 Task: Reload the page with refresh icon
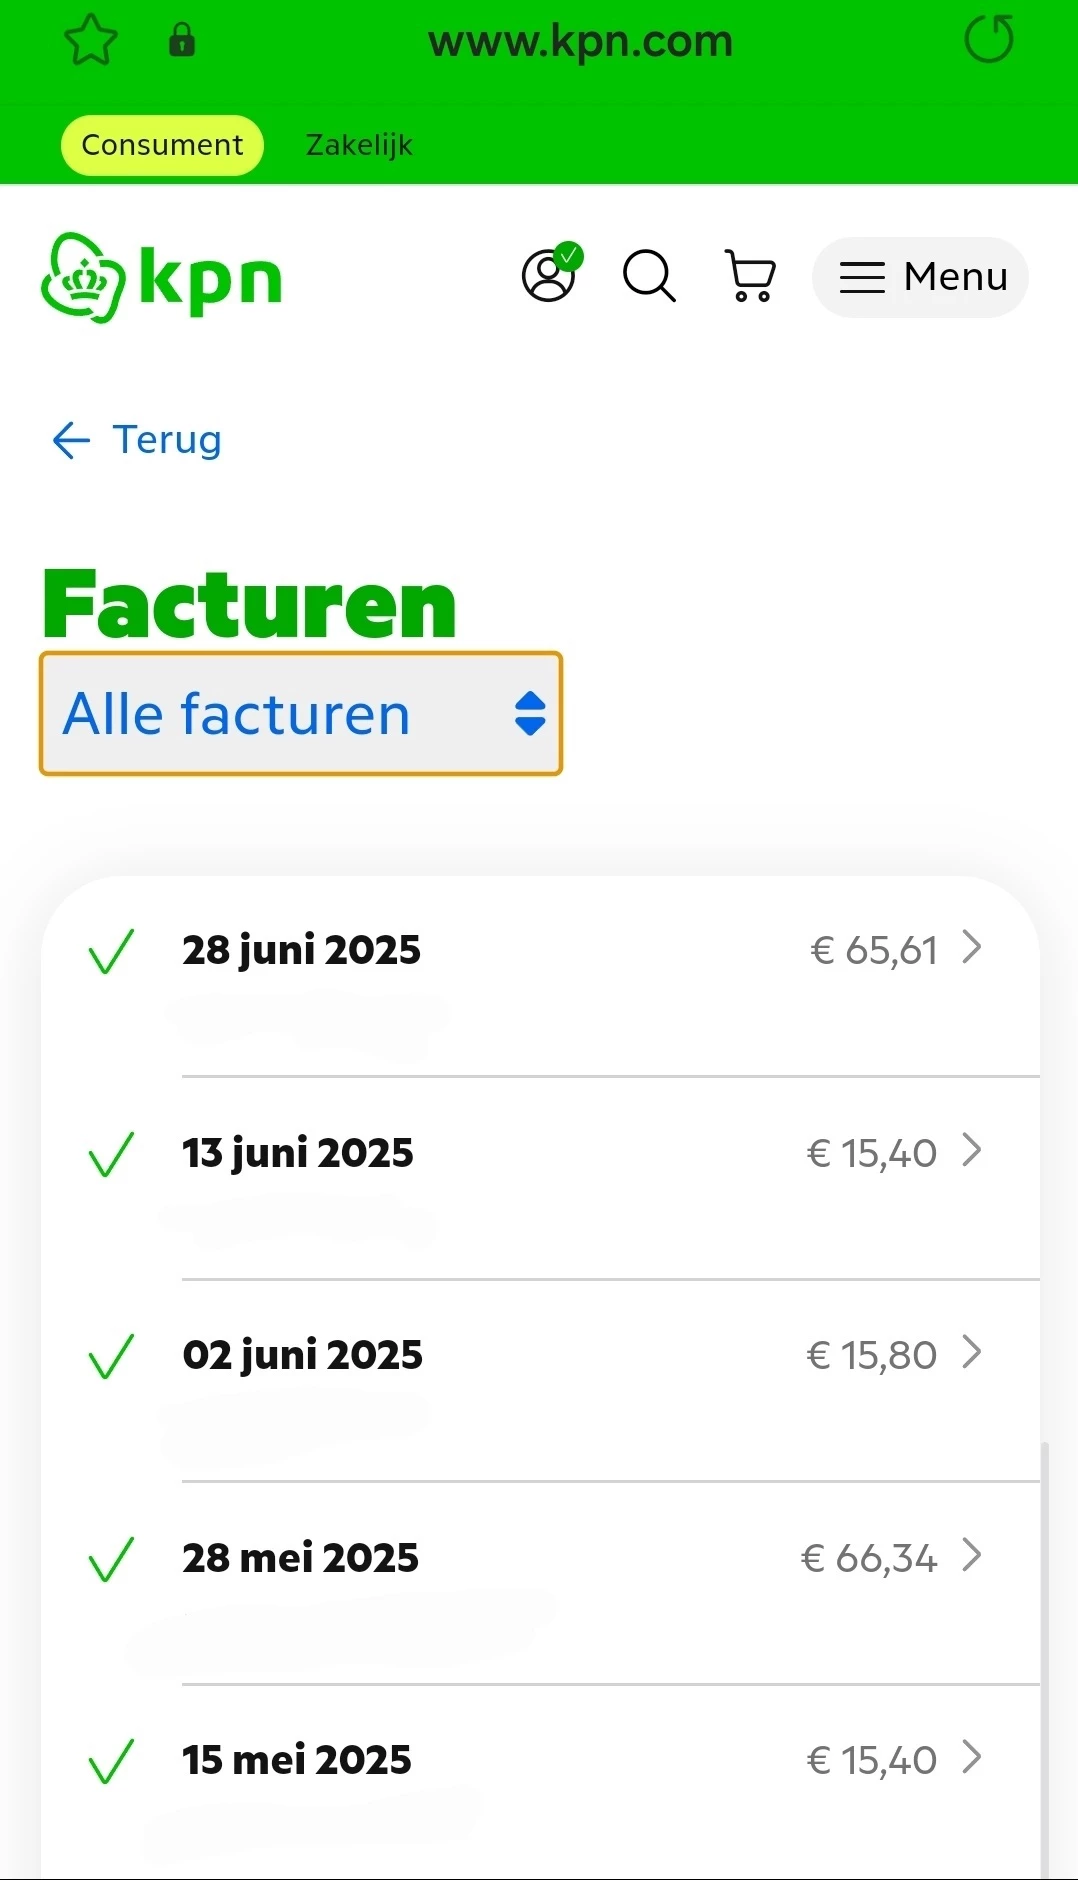(x=988, y=41)
